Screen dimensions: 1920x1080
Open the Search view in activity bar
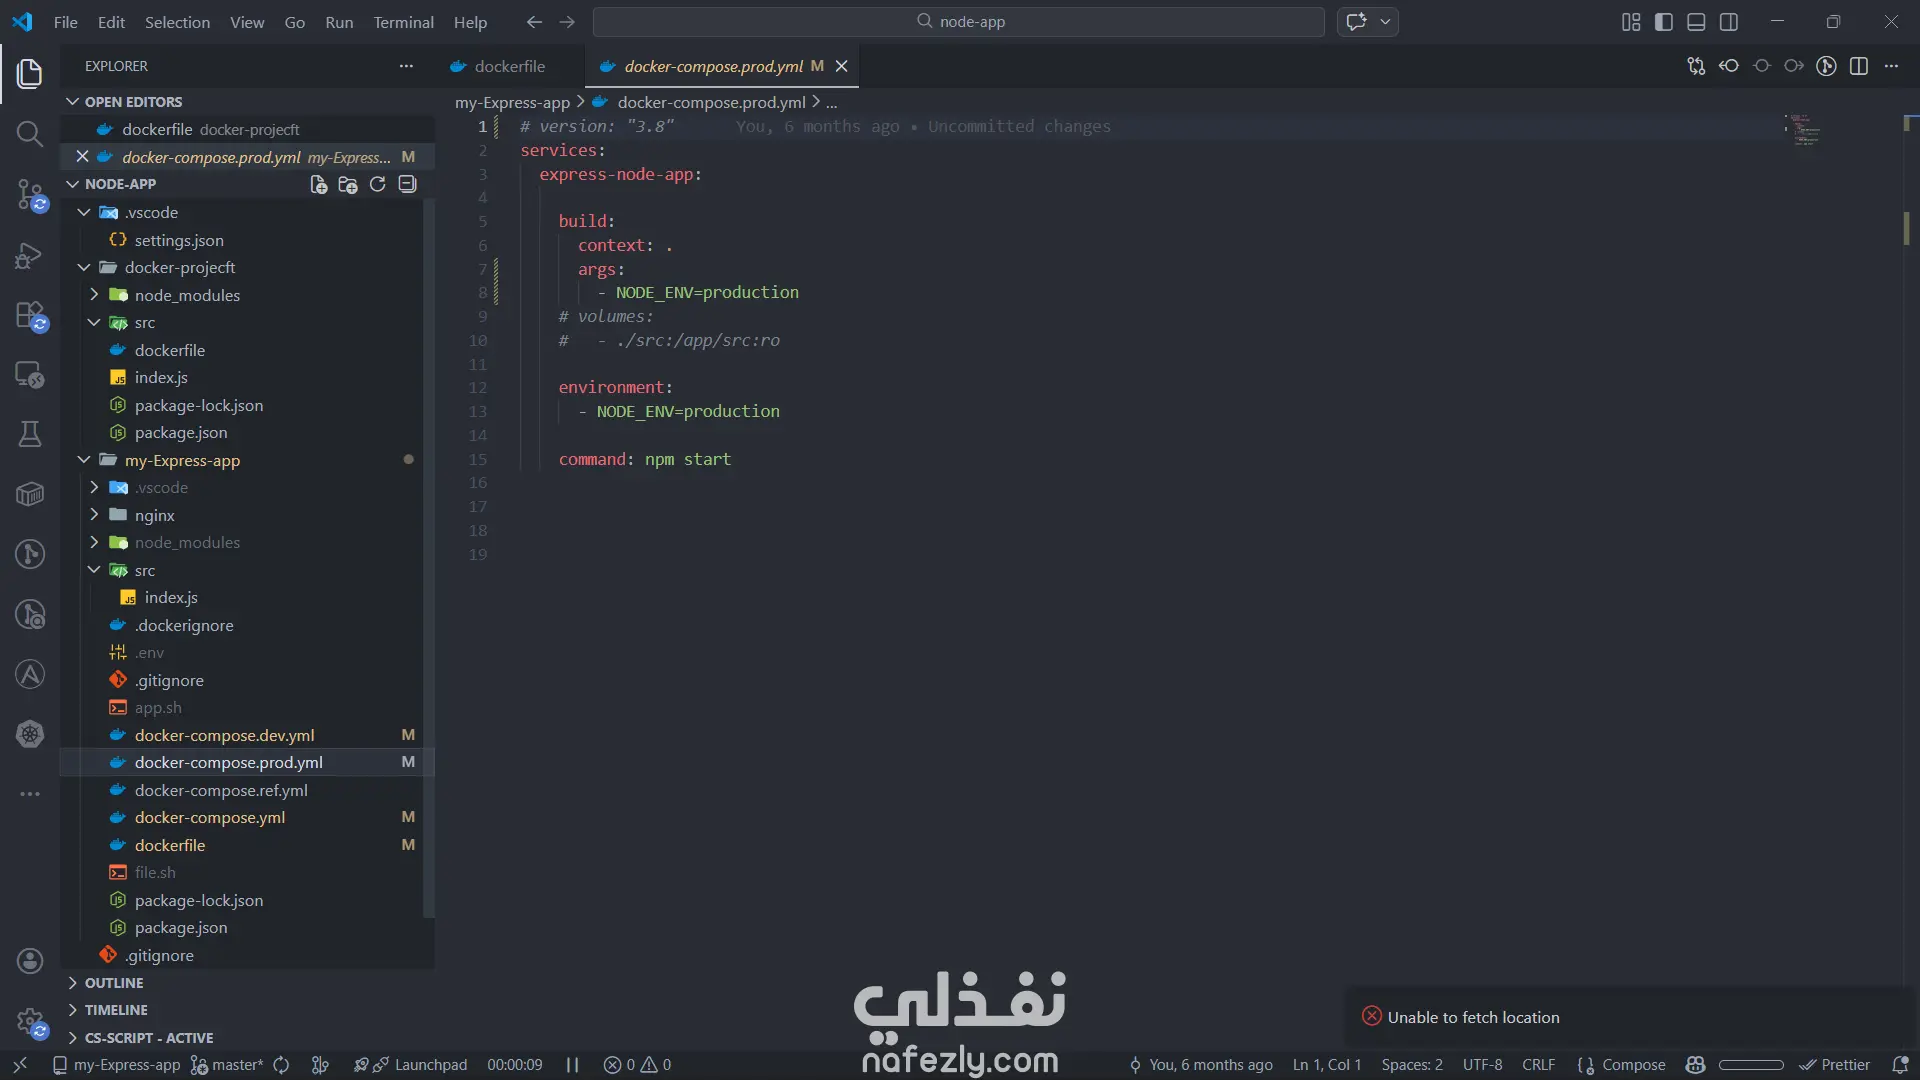[x=30, y=134]
